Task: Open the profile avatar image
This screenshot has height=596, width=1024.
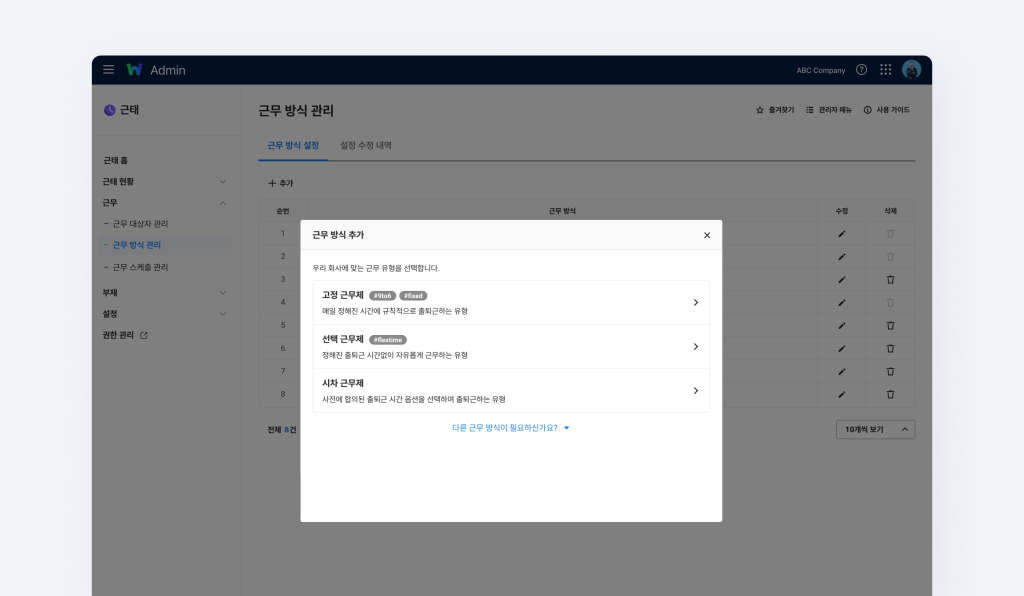Action: [911, 69]
